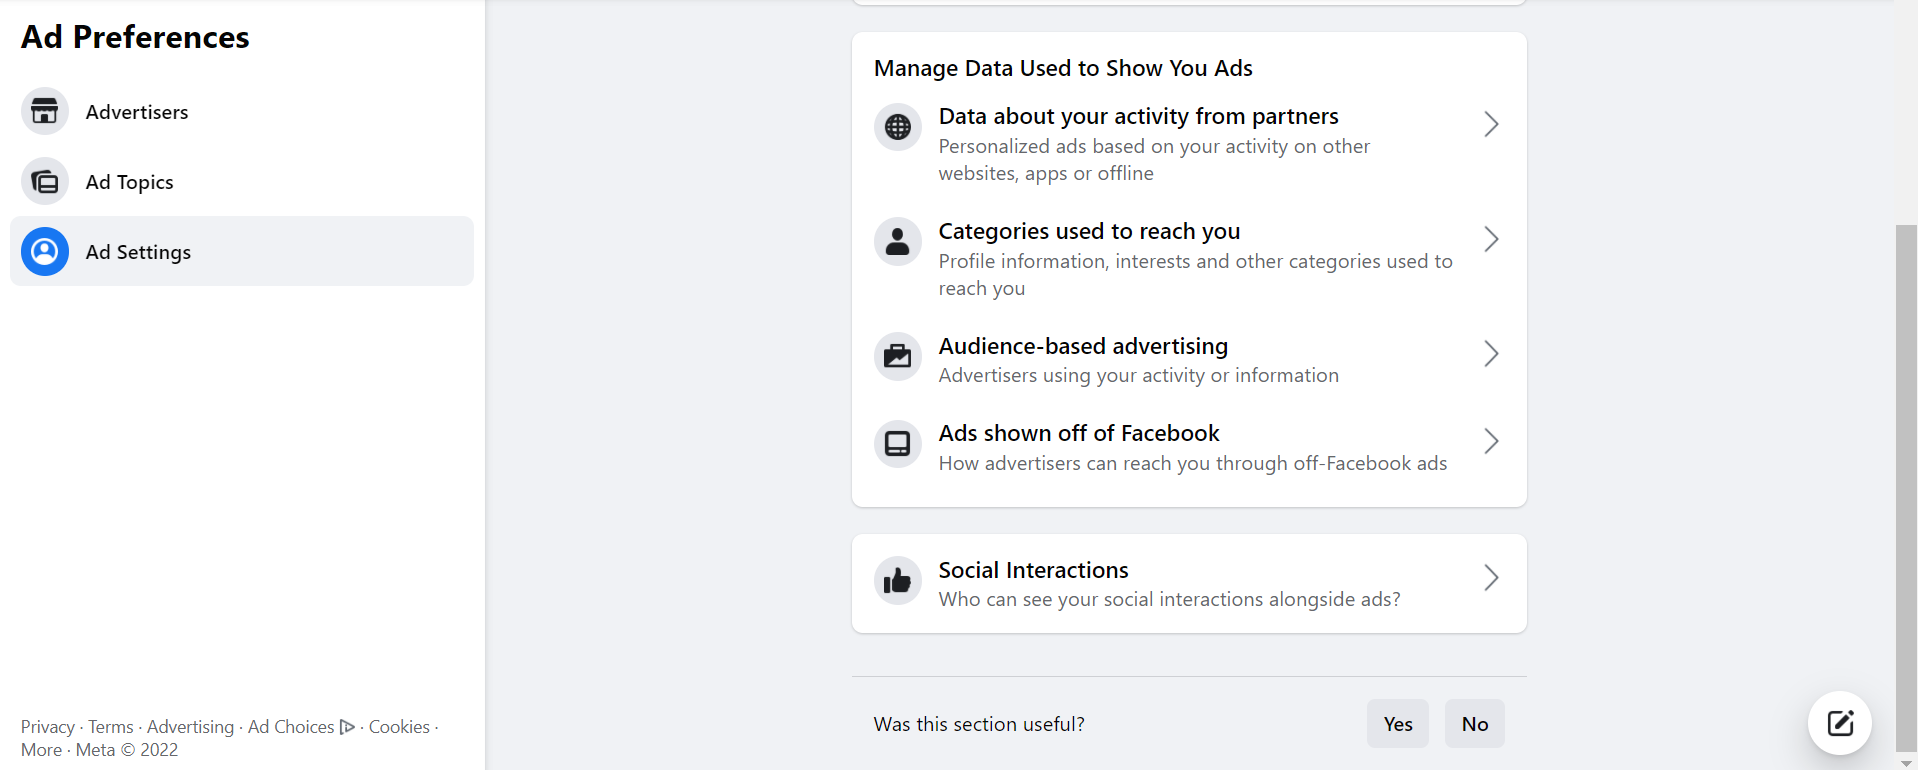
Task: Expand Data about your activity from partners chevron
Action: [x=1491, y=124]
